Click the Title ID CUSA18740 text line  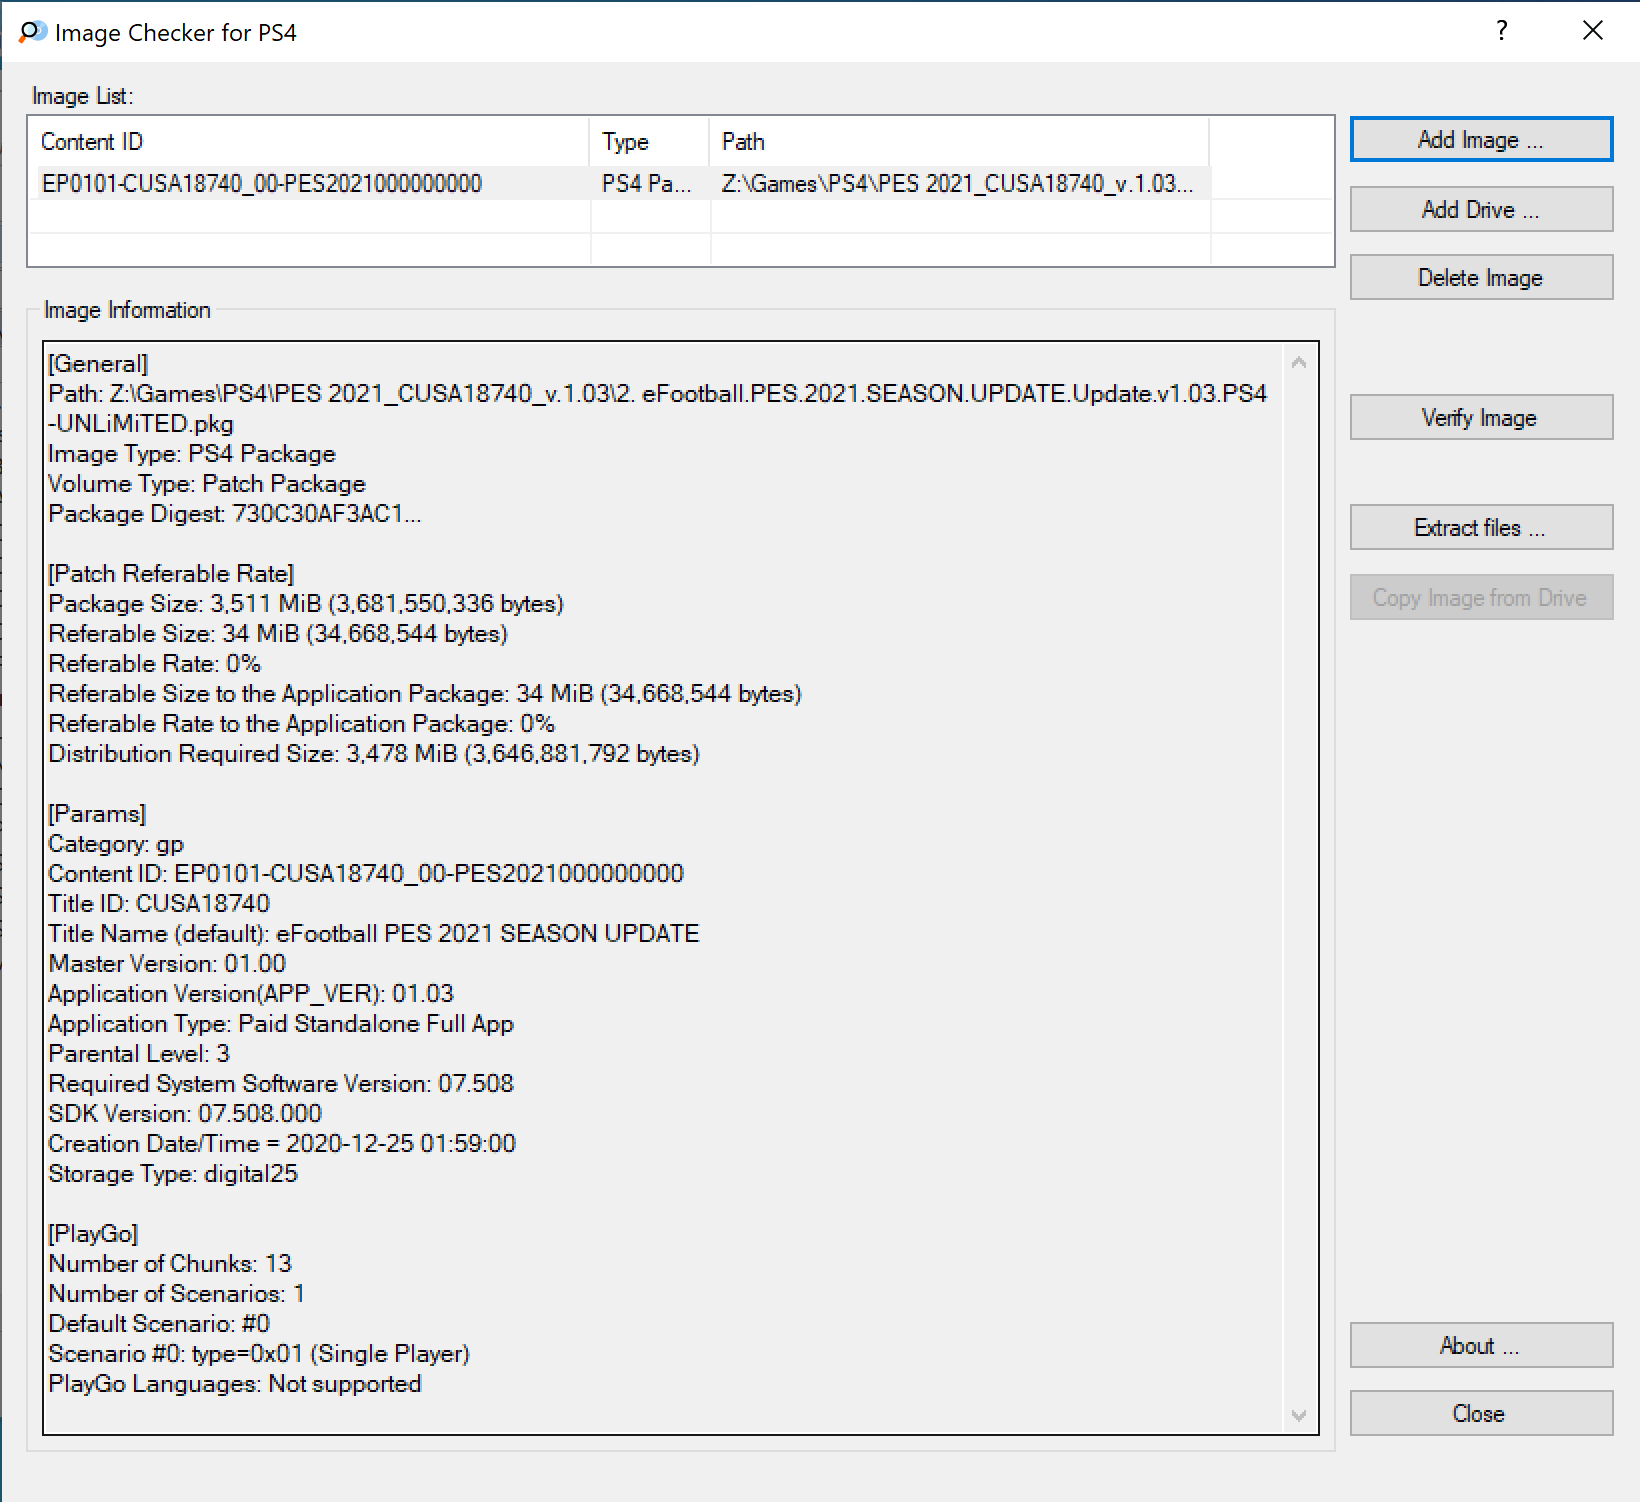click(x=159, y=904)
